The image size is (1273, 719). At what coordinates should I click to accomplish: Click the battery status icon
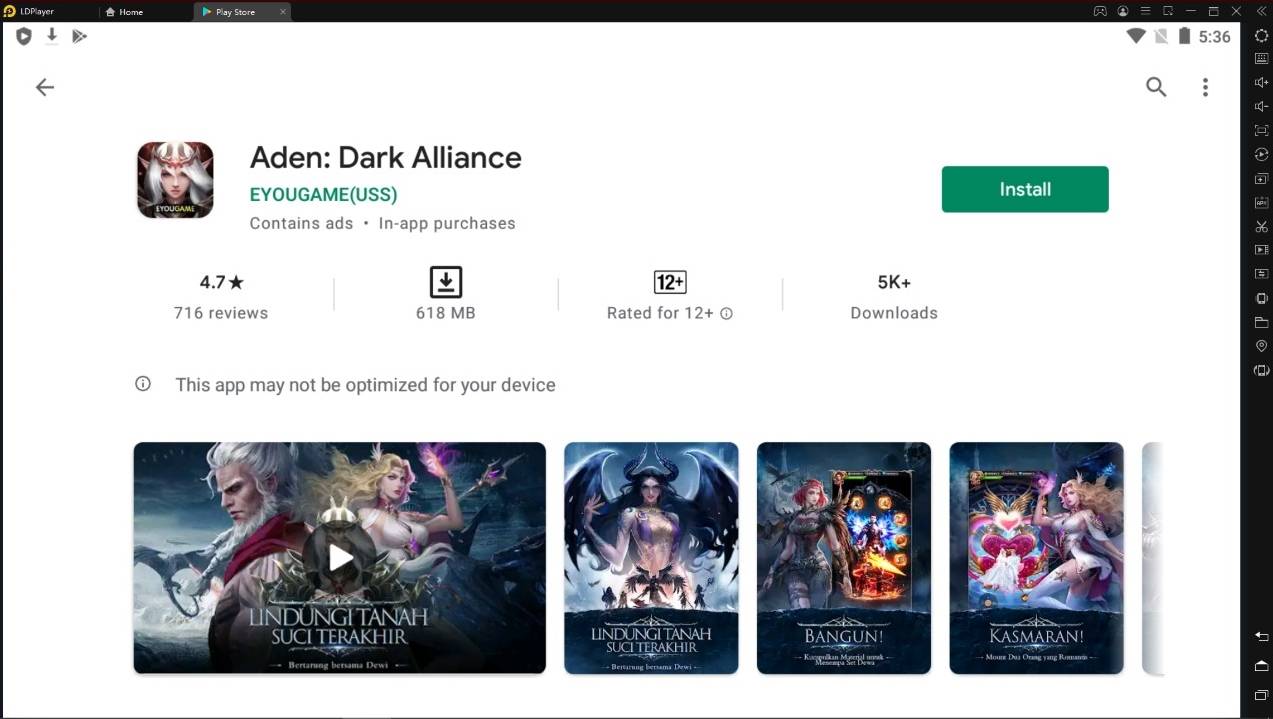coord(1185,36)
